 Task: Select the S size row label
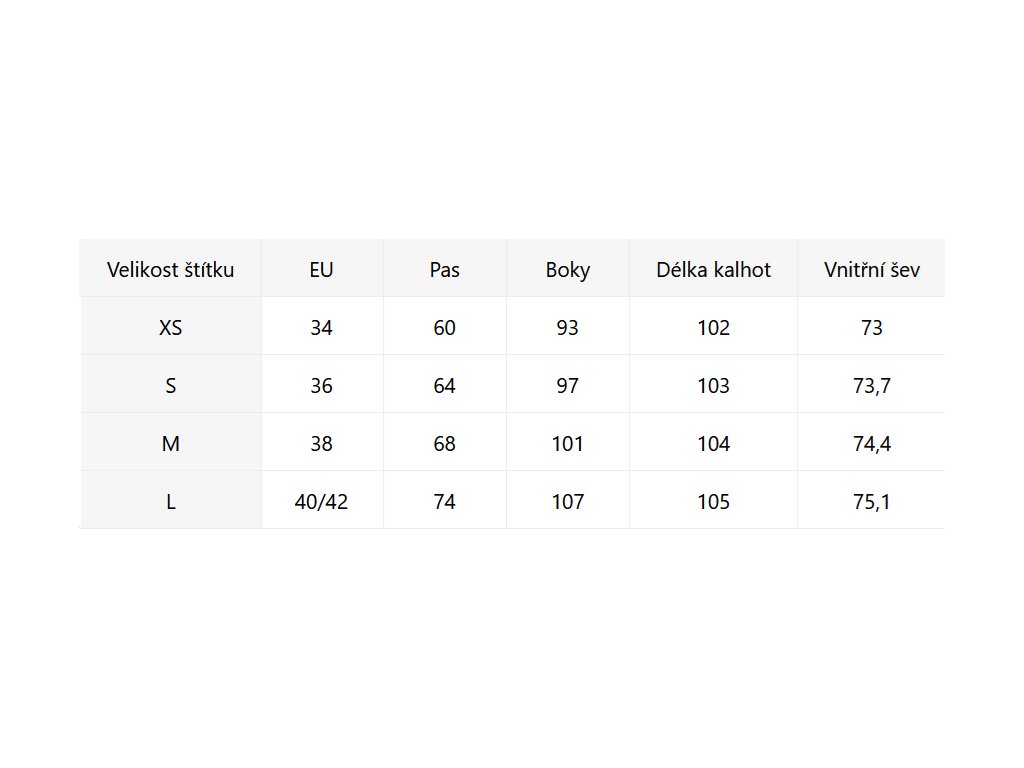pyautogui.click(x=170, y=386)
